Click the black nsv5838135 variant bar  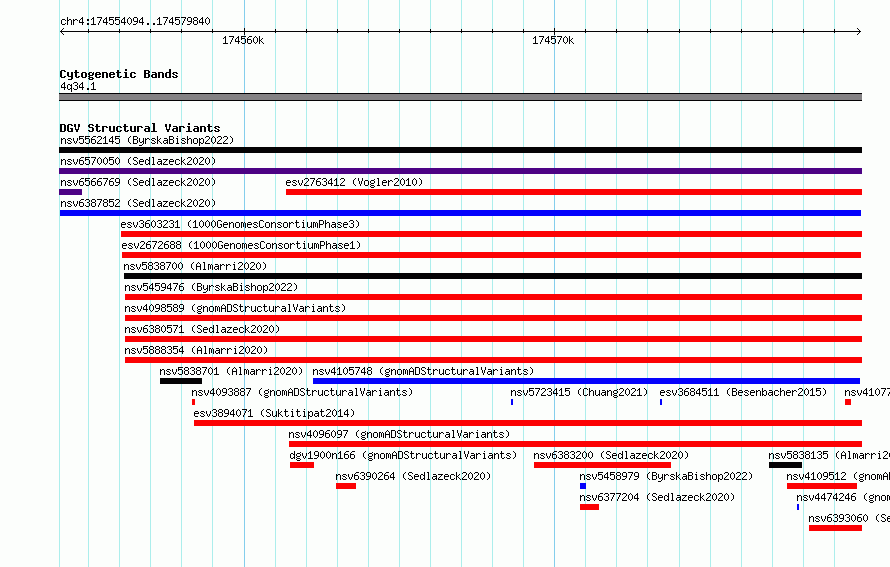(x=786, y=465)
